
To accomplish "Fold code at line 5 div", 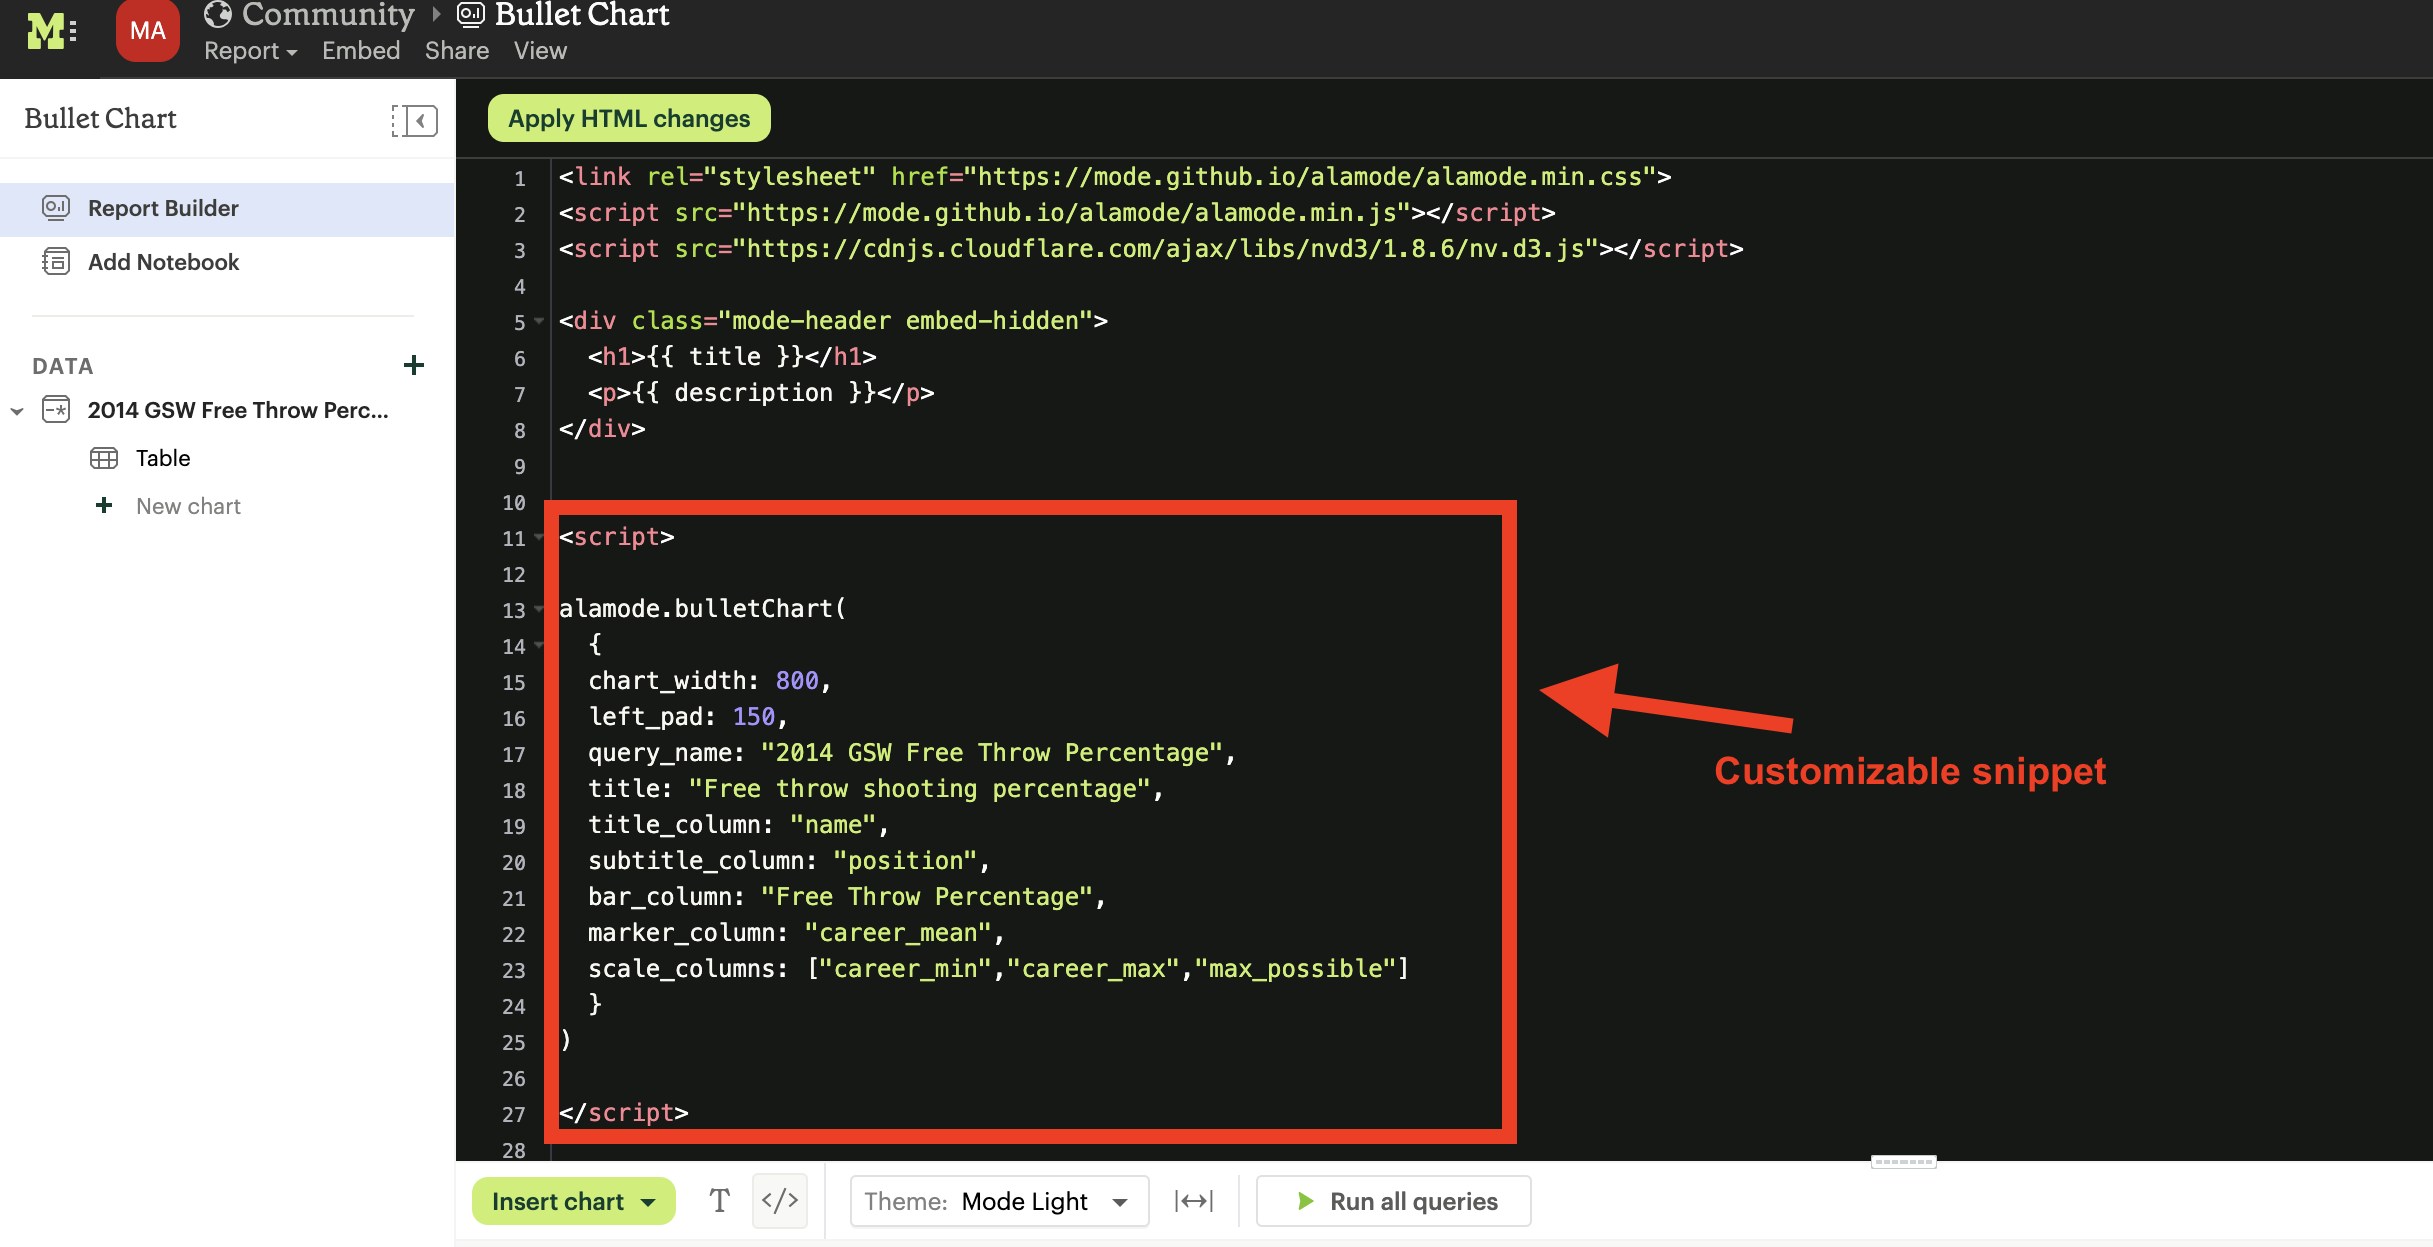I will coord(540,321).
